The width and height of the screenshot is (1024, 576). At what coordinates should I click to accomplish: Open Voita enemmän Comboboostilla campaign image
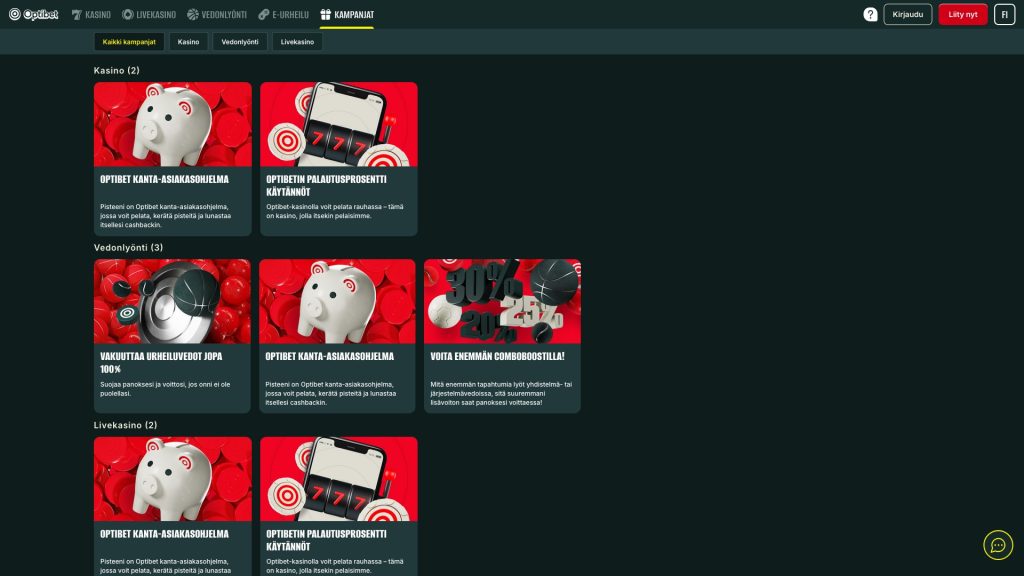(x=502, y=301)
